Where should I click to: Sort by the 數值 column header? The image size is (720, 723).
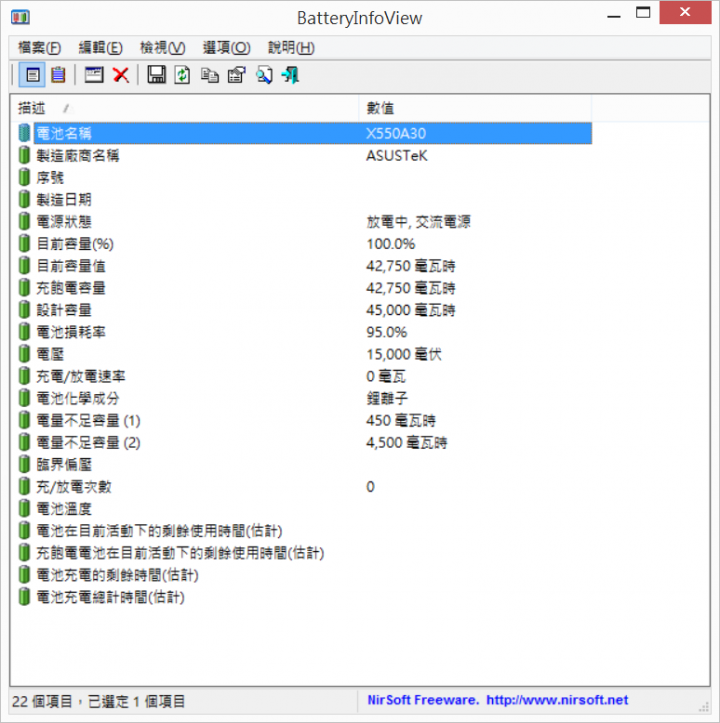(x=475, y=108)
